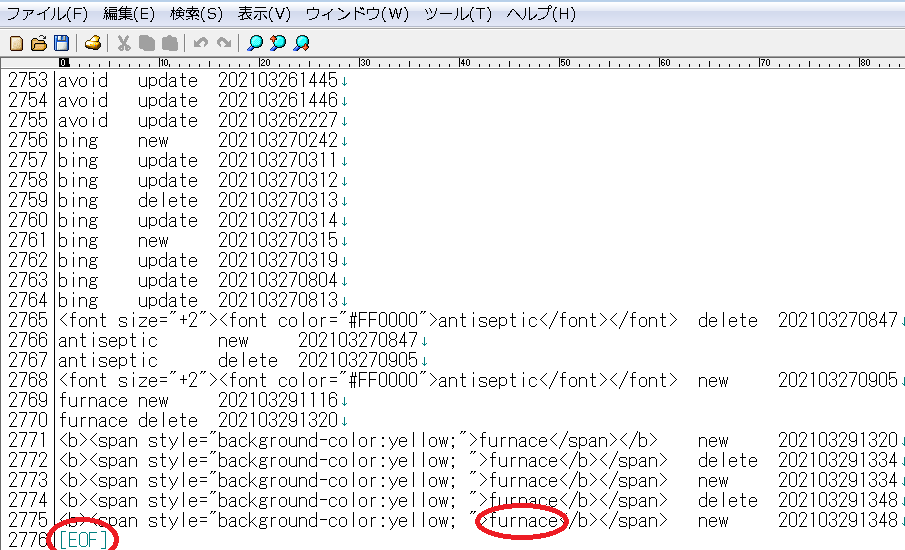Open the 検索(S) menu
The image size is (905, 550).
tap(196, 13)
